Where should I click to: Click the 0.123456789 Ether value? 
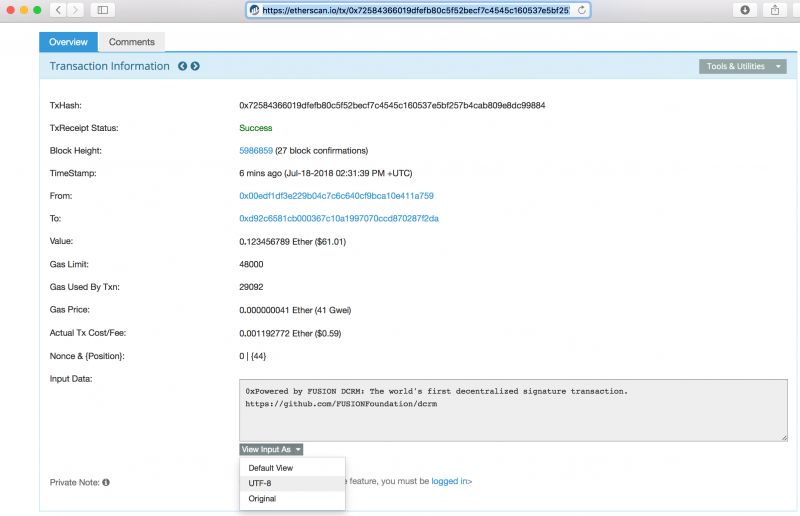(292, 241)
